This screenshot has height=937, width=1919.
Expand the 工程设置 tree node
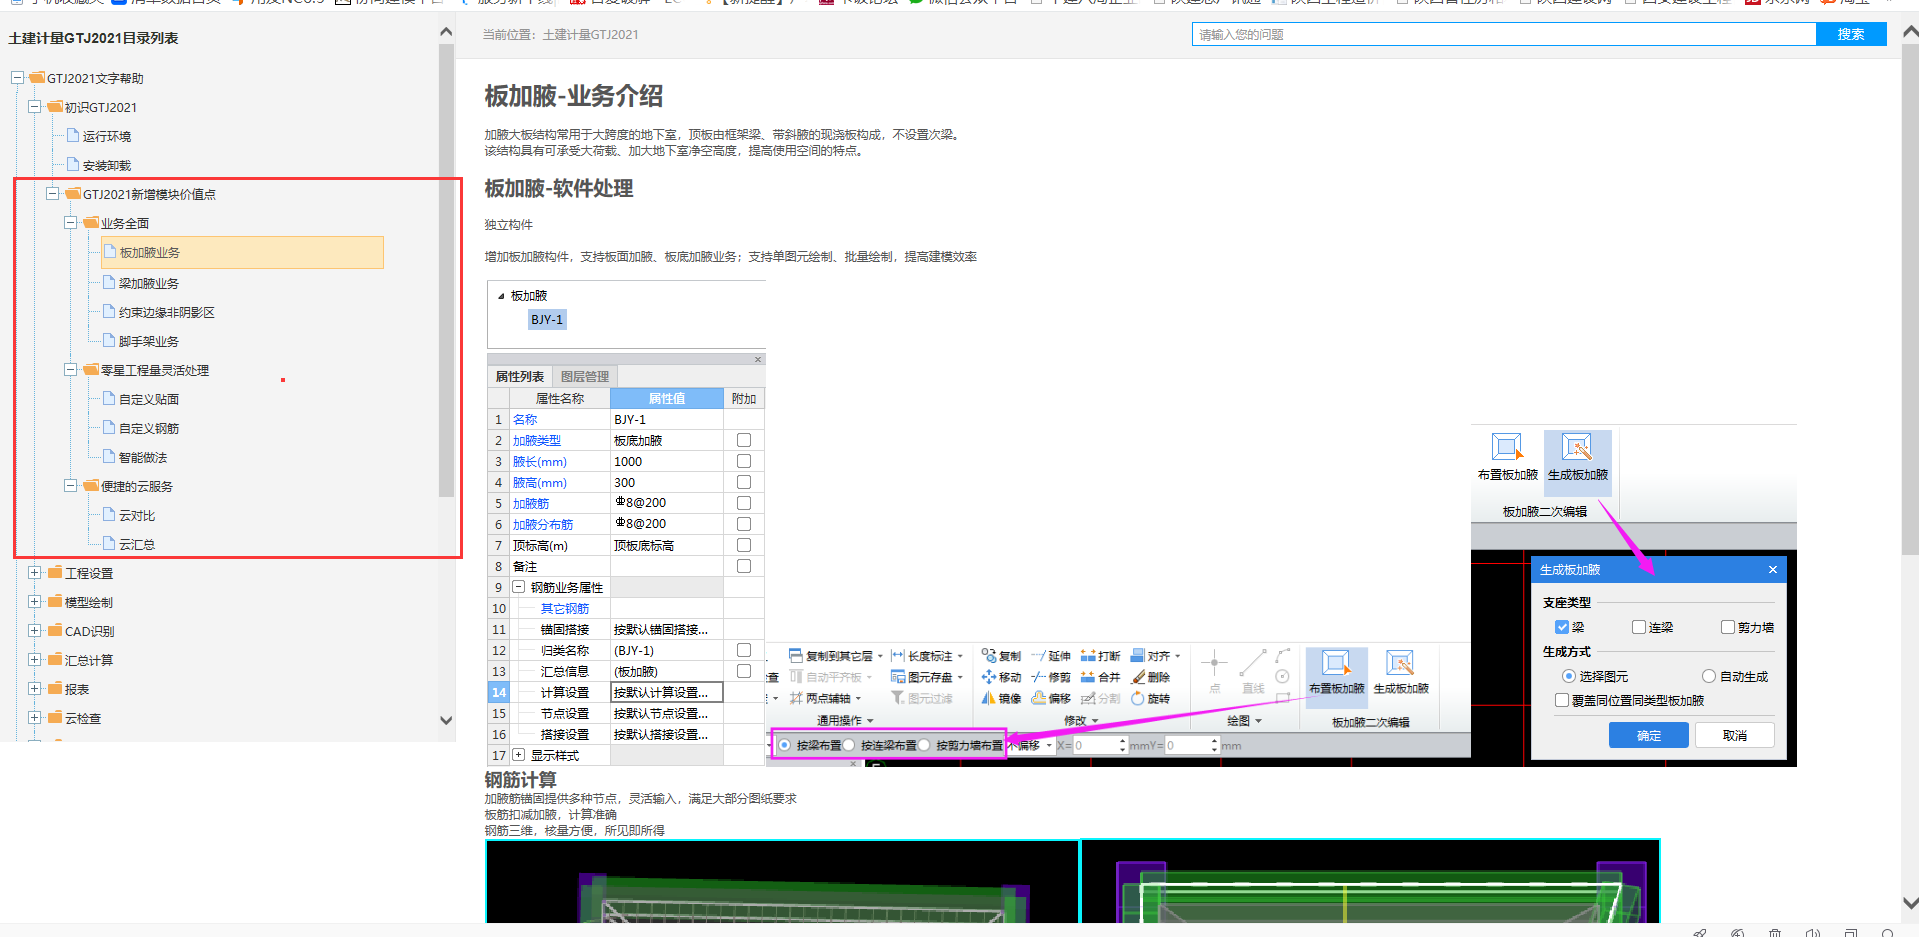point(34,572)
